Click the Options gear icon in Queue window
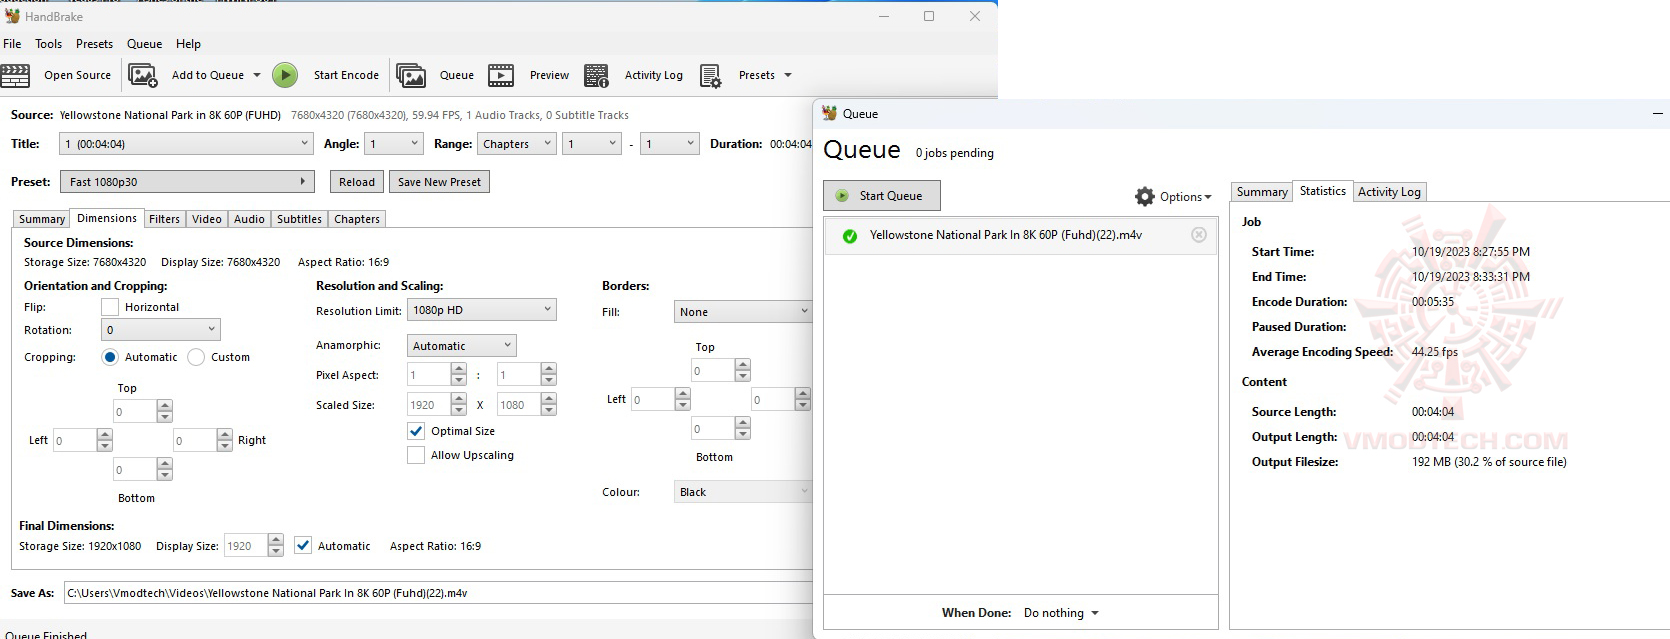Screen dimensions: 1670x639 pyautogui.click(x=1145, y=197)
